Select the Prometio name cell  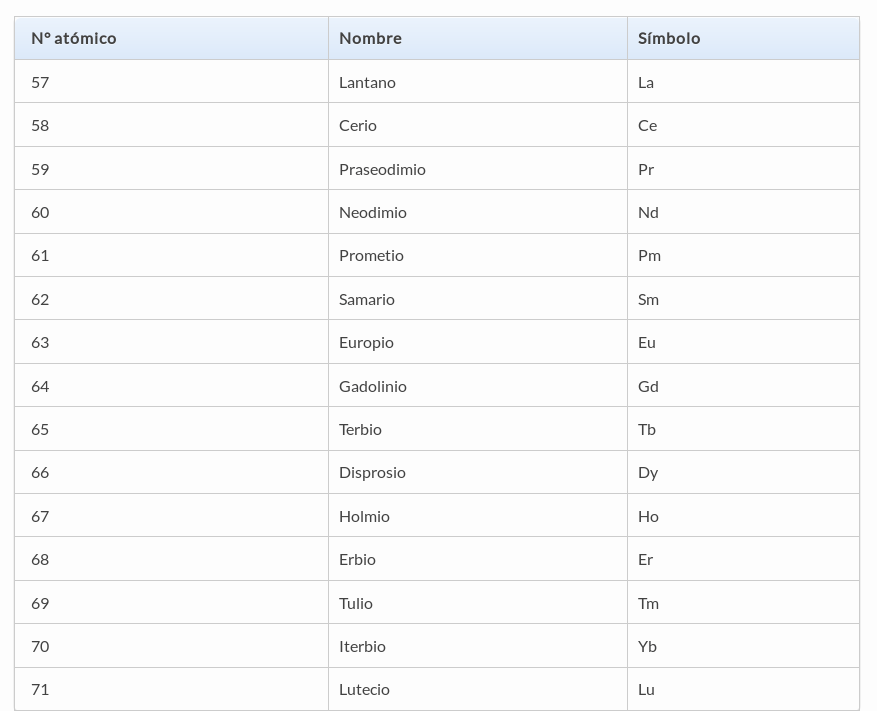(x=478, y=255)
